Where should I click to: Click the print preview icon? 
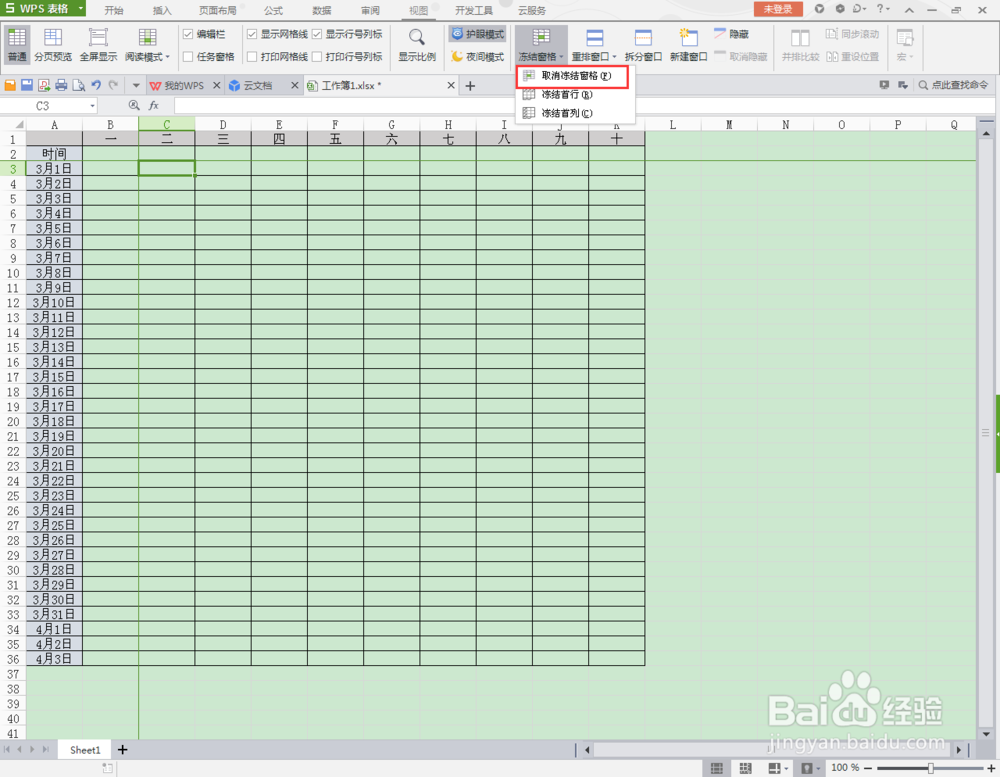pyautogui.click(x=78, y=85)
